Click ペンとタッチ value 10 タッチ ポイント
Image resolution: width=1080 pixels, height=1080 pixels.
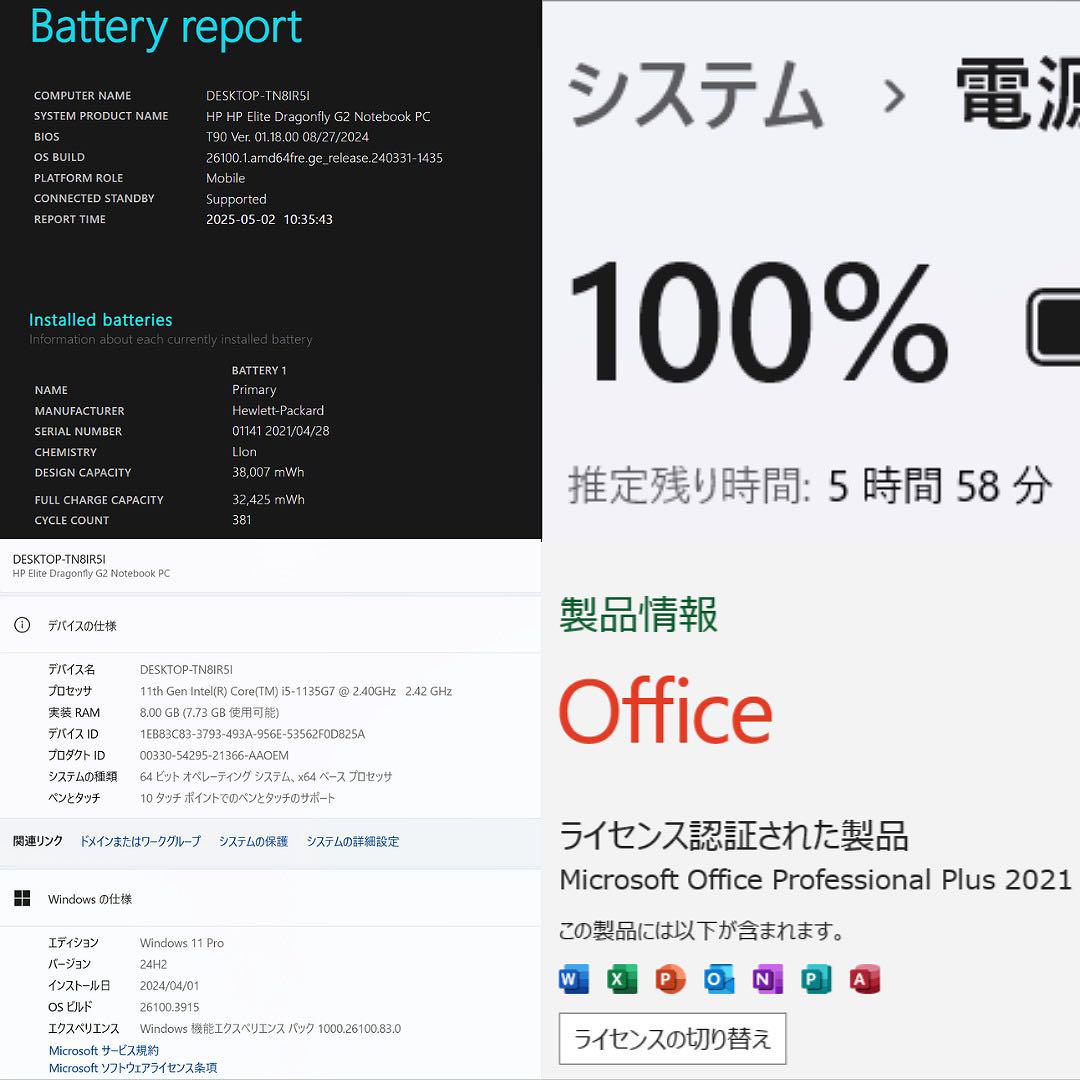pos(238,798)
